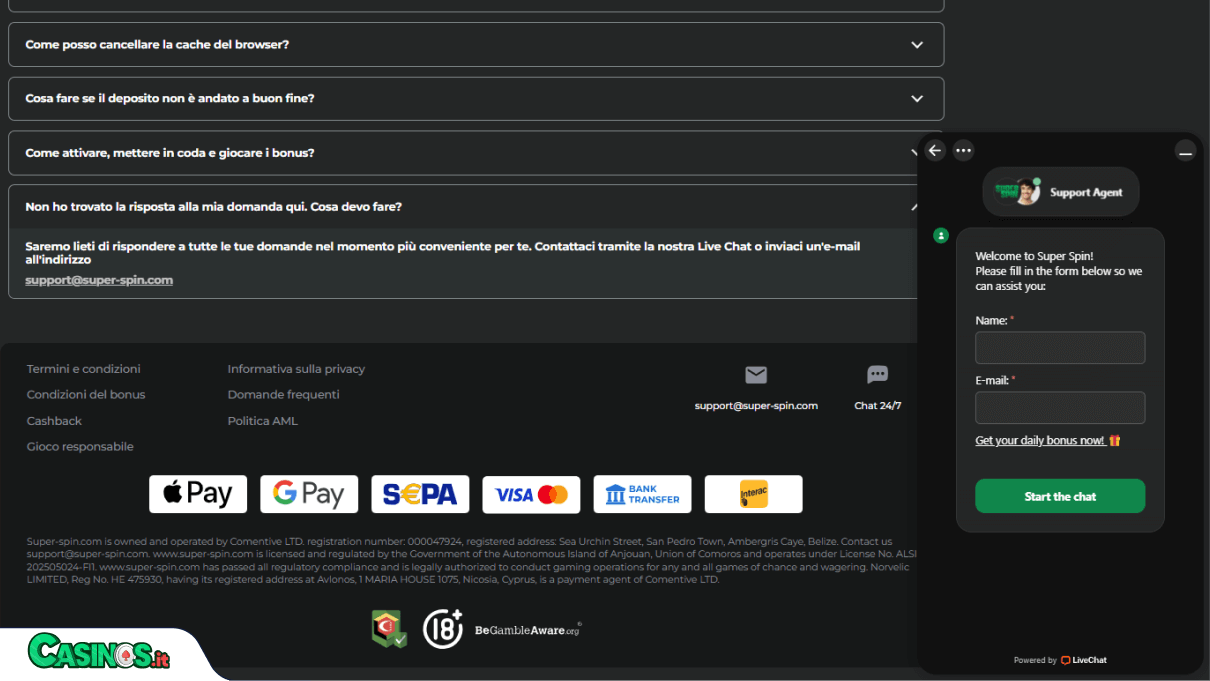Click the Start the chat button

[x=1060, y=496]
